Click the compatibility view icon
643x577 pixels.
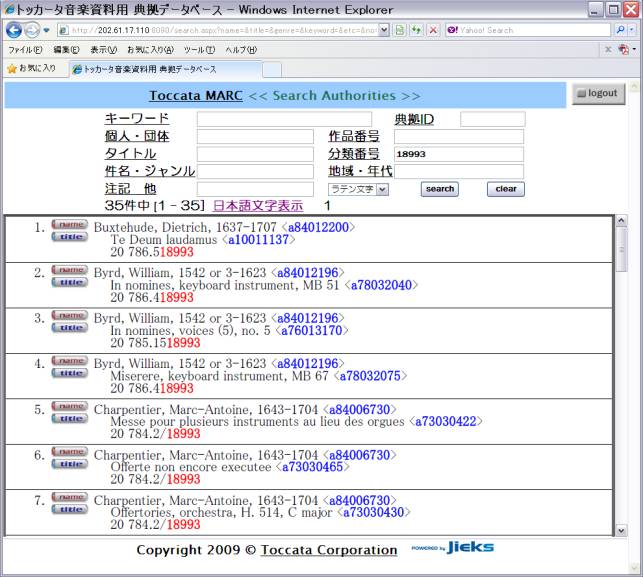(400, 30)
